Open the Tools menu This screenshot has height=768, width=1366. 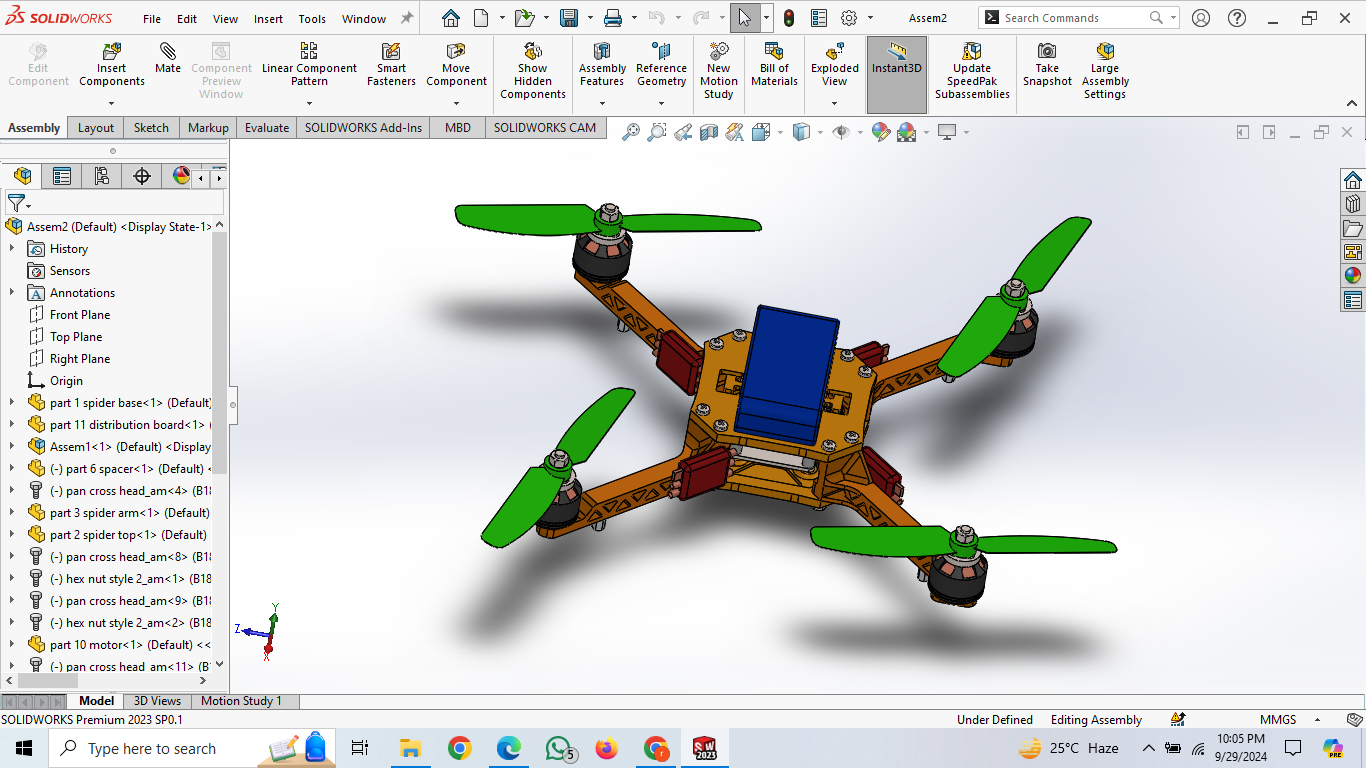pyautogui.click(x=312, y=19)
